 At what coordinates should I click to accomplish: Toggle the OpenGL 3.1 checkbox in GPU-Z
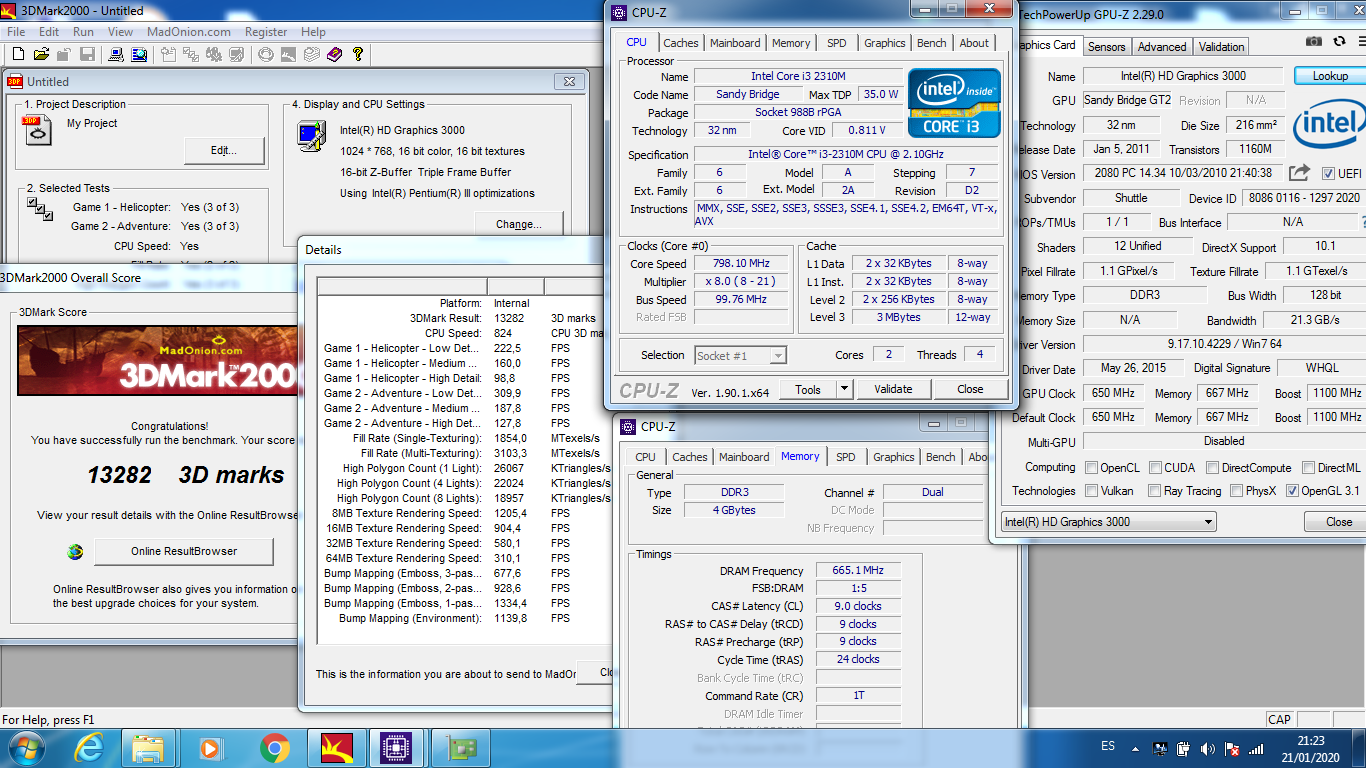[x=1292, y=490]
